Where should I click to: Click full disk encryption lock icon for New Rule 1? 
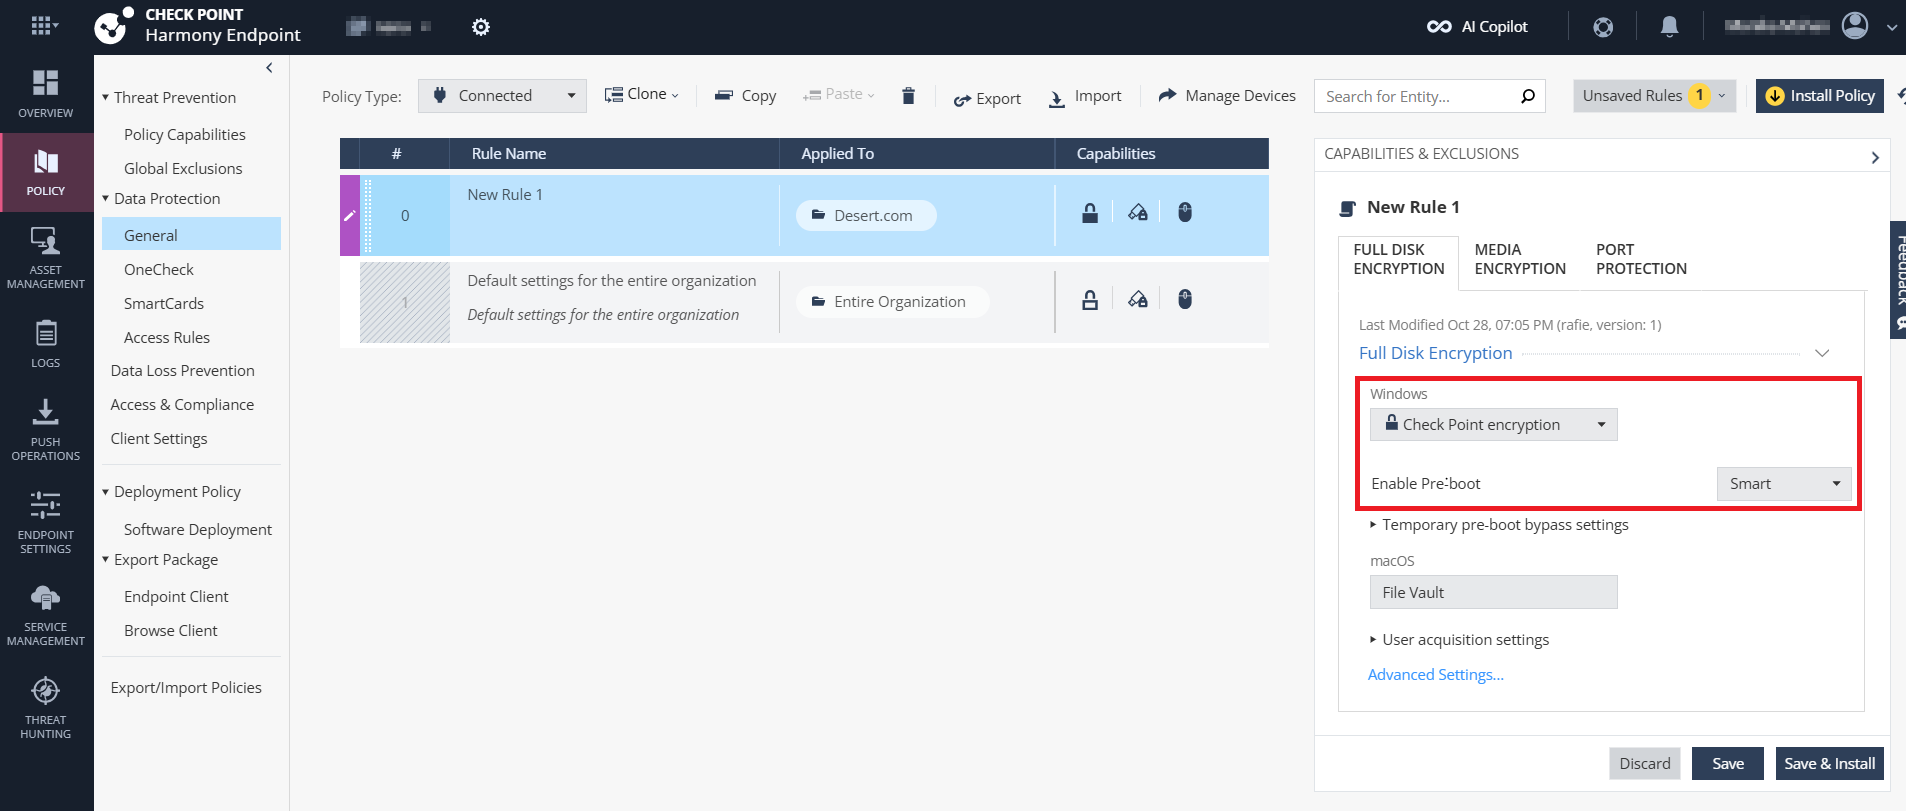coord(1090,213)
